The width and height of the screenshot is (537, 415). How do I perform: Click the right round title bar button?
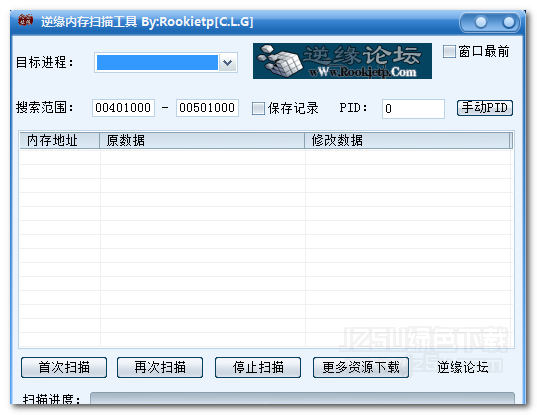click(x=509, y=22)
